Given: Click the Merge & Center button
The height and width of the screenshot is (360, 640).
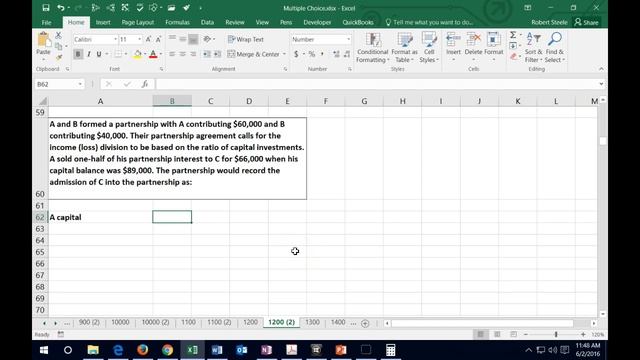Looking at the screenshot, I should coord(253,54).
